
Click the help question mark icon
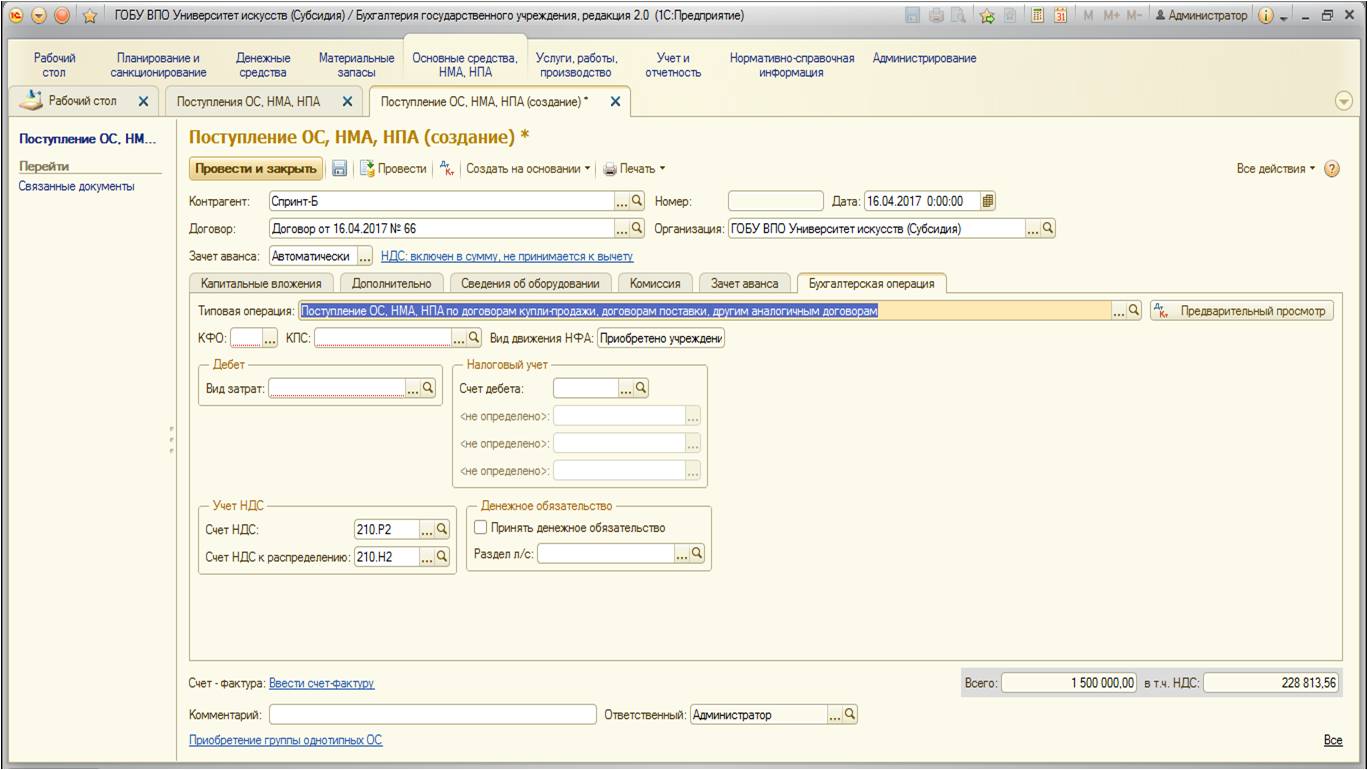pyautogui.click(x=1331, y=169)
